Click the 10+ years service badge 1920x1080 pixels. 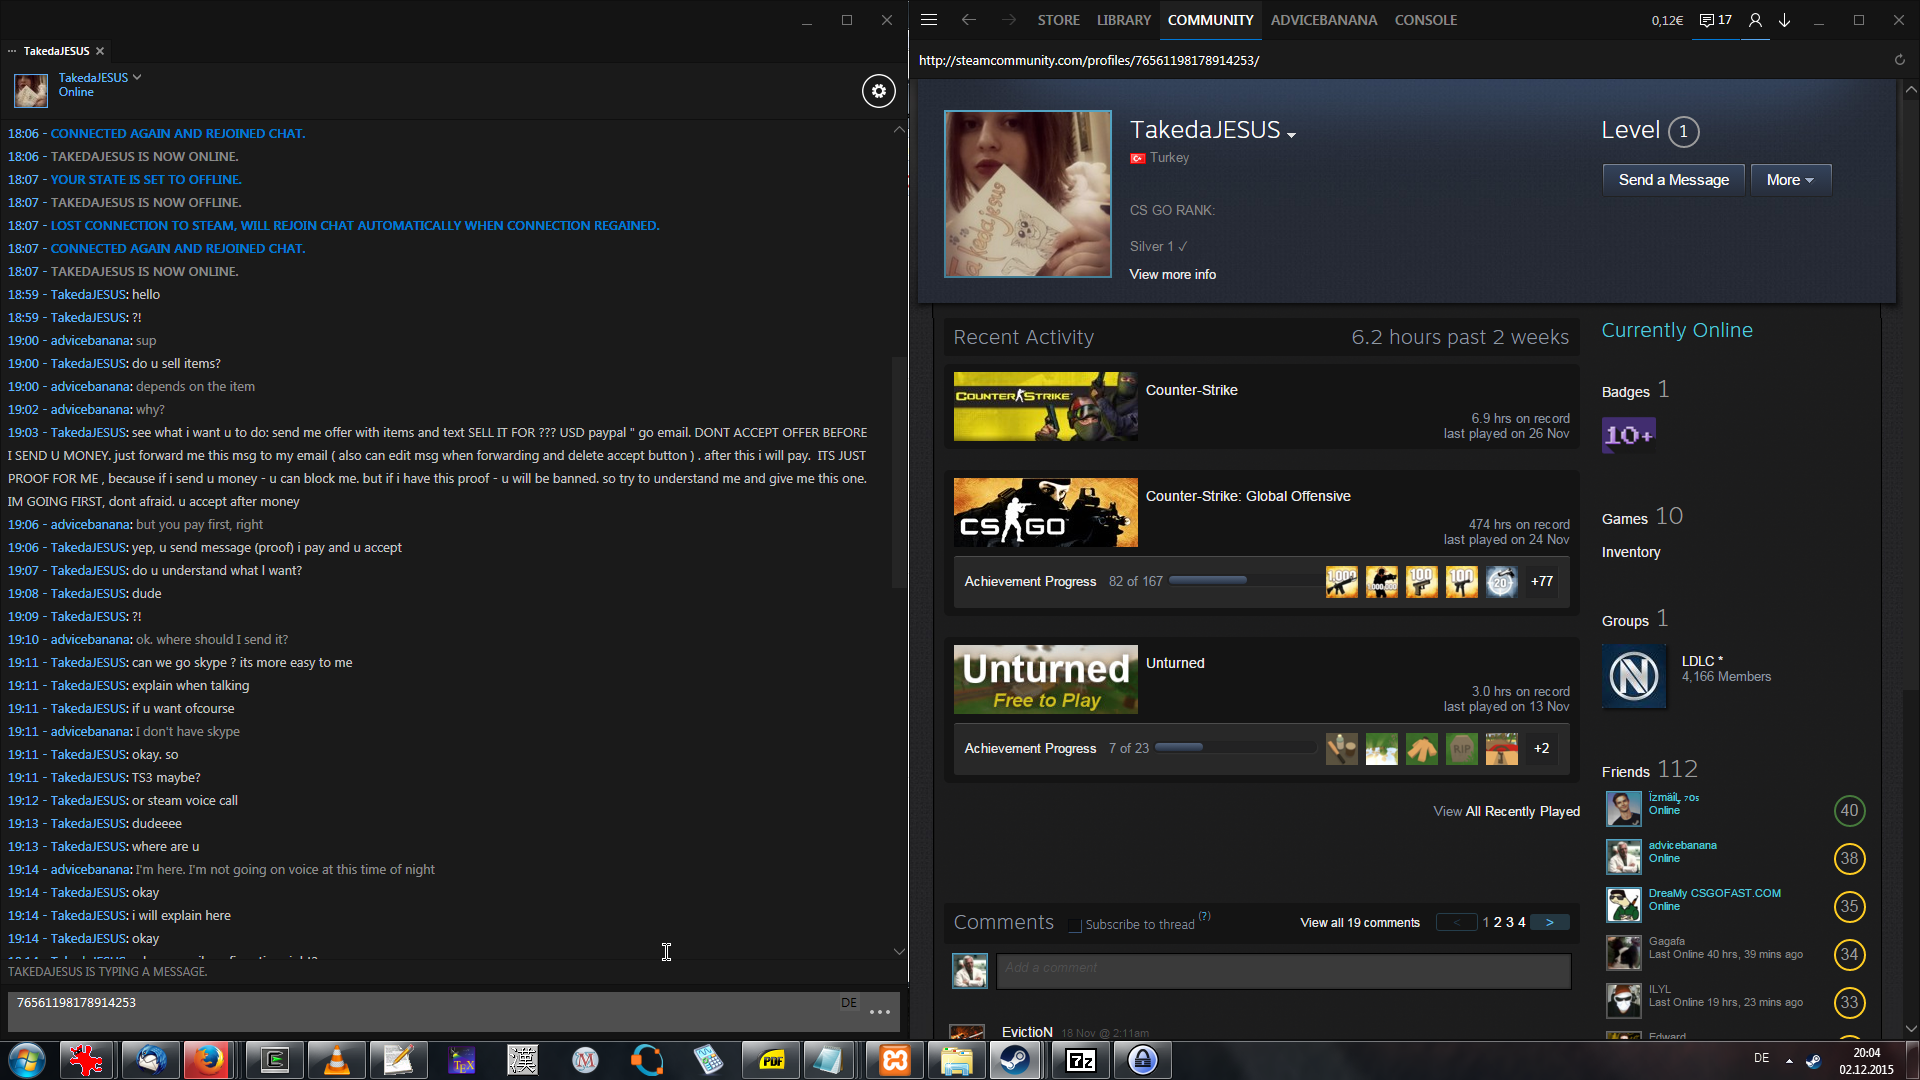[x=1628, y=435]
